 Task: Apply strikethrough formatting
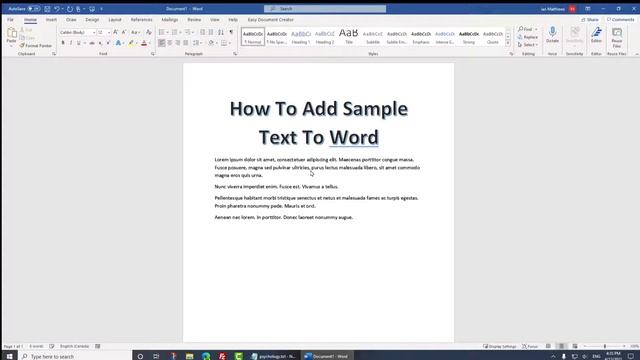click(92, 43)
